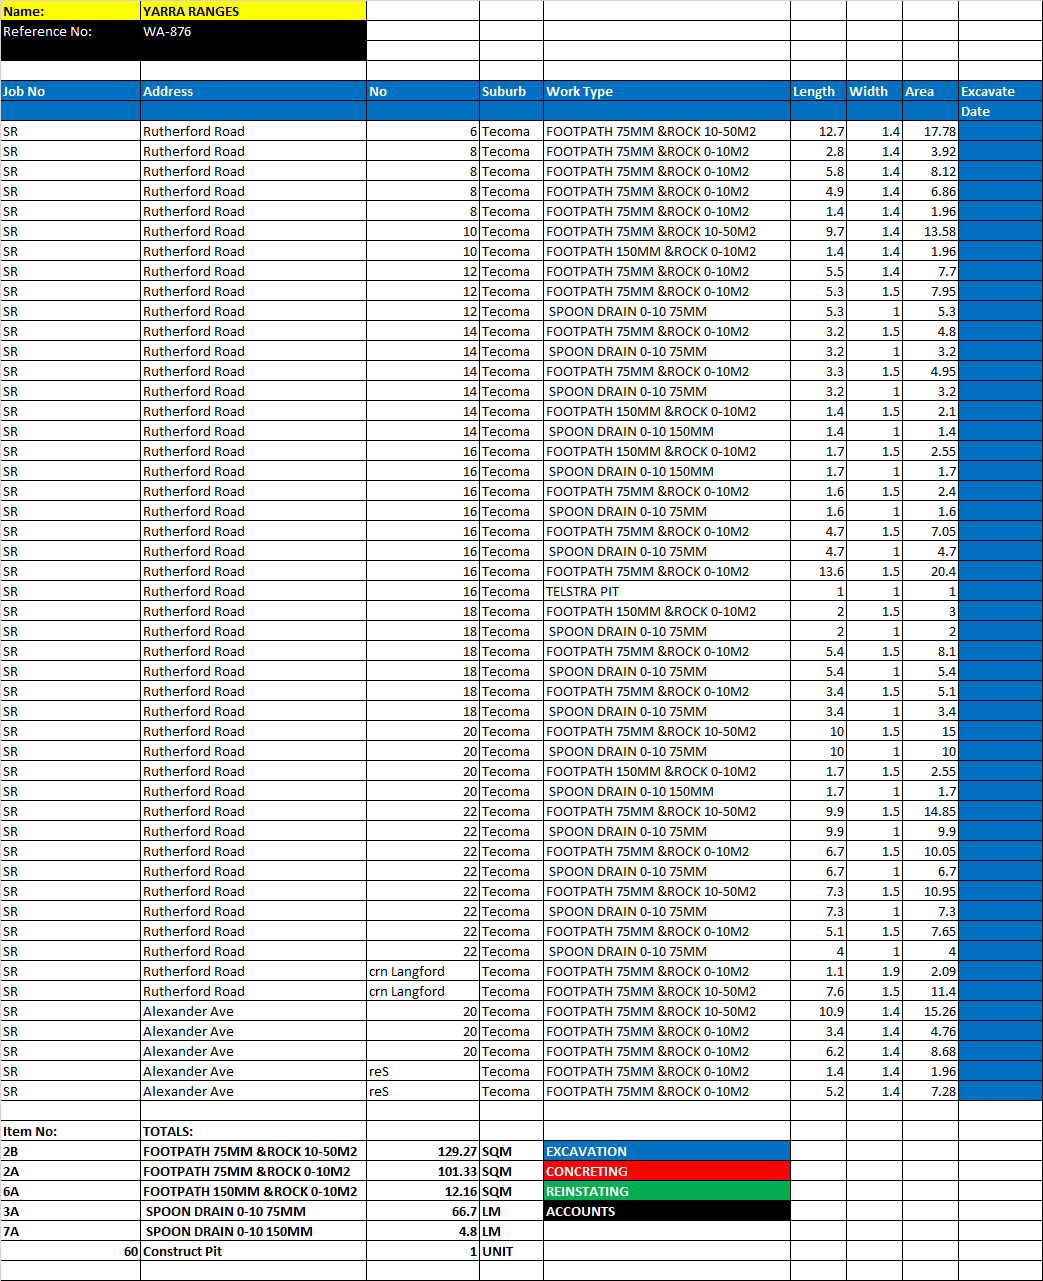Image resolution: width=1043 pixels, height=1281 pixels.
Task: Select the YARRA RANGES name cell
Action: click(x=253, y=11)
